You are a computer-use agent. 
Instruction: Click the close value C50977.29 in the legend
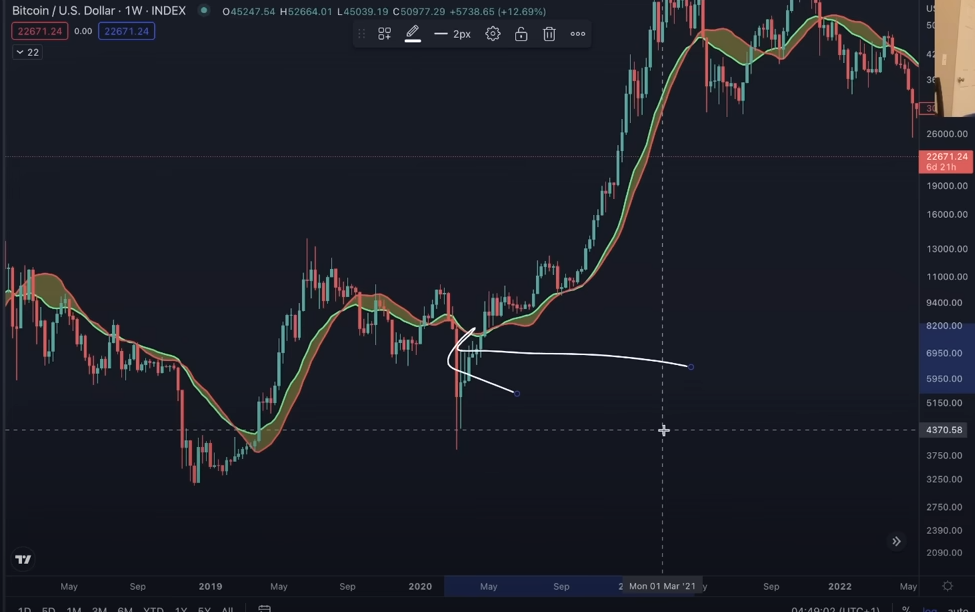tap(419, 11)
